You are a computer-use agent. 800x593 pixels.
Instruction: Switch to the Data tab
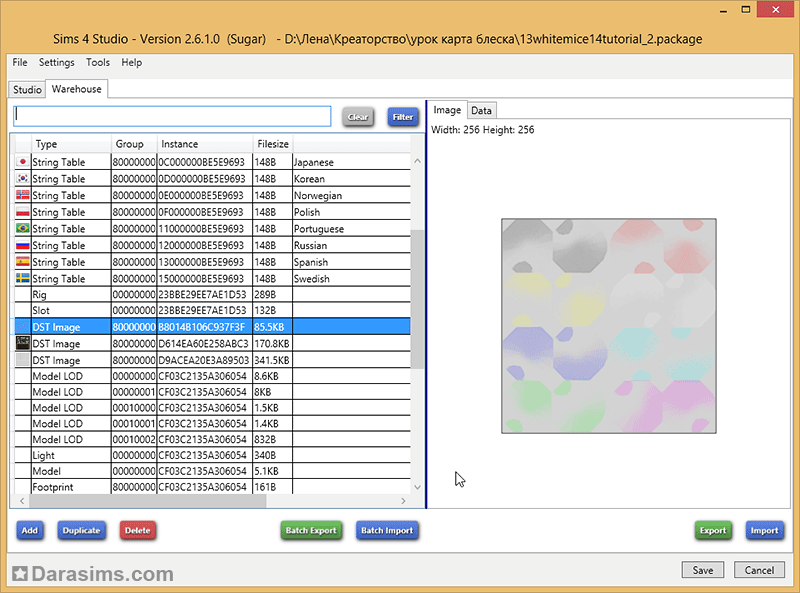pos(481,110)
